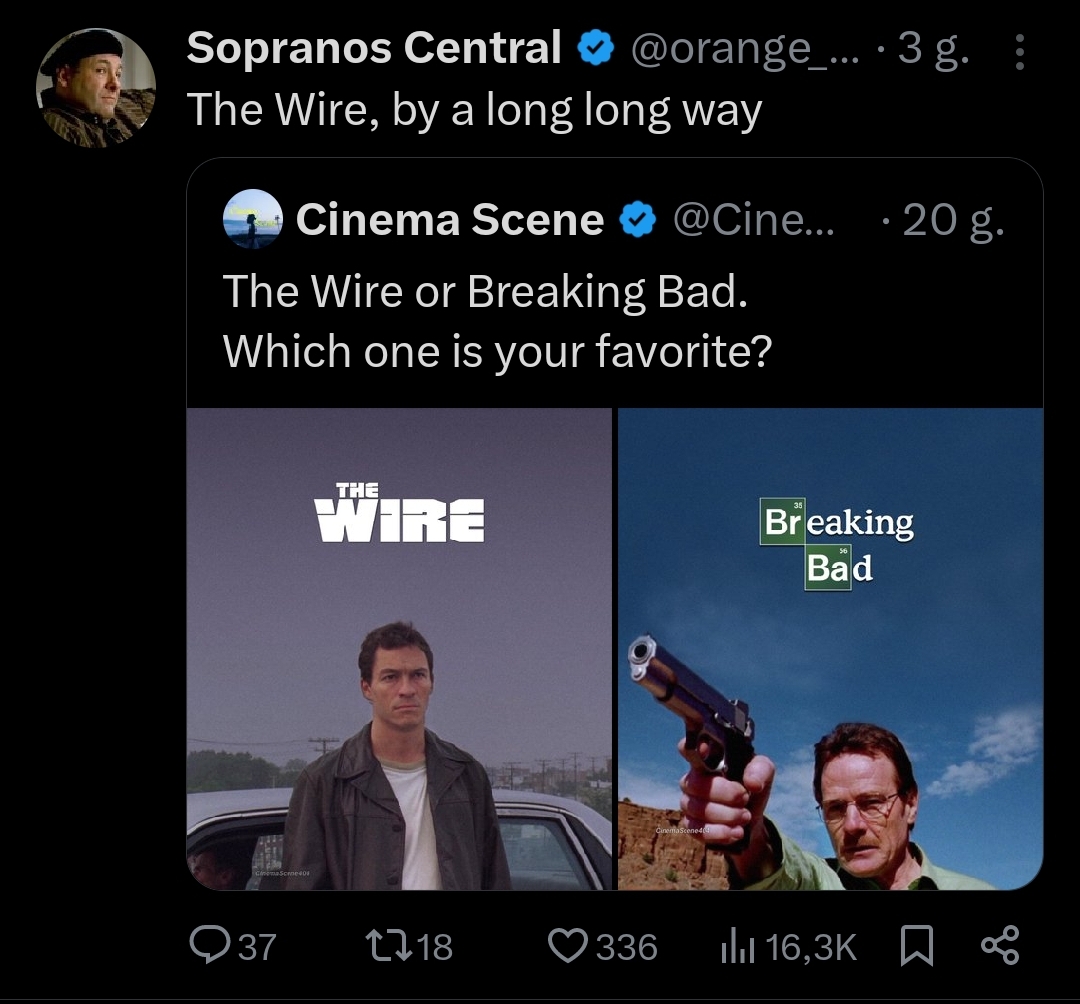Like the tweet with heart icon
Screen dimensions: 1080x1004
tap(568, 946)
